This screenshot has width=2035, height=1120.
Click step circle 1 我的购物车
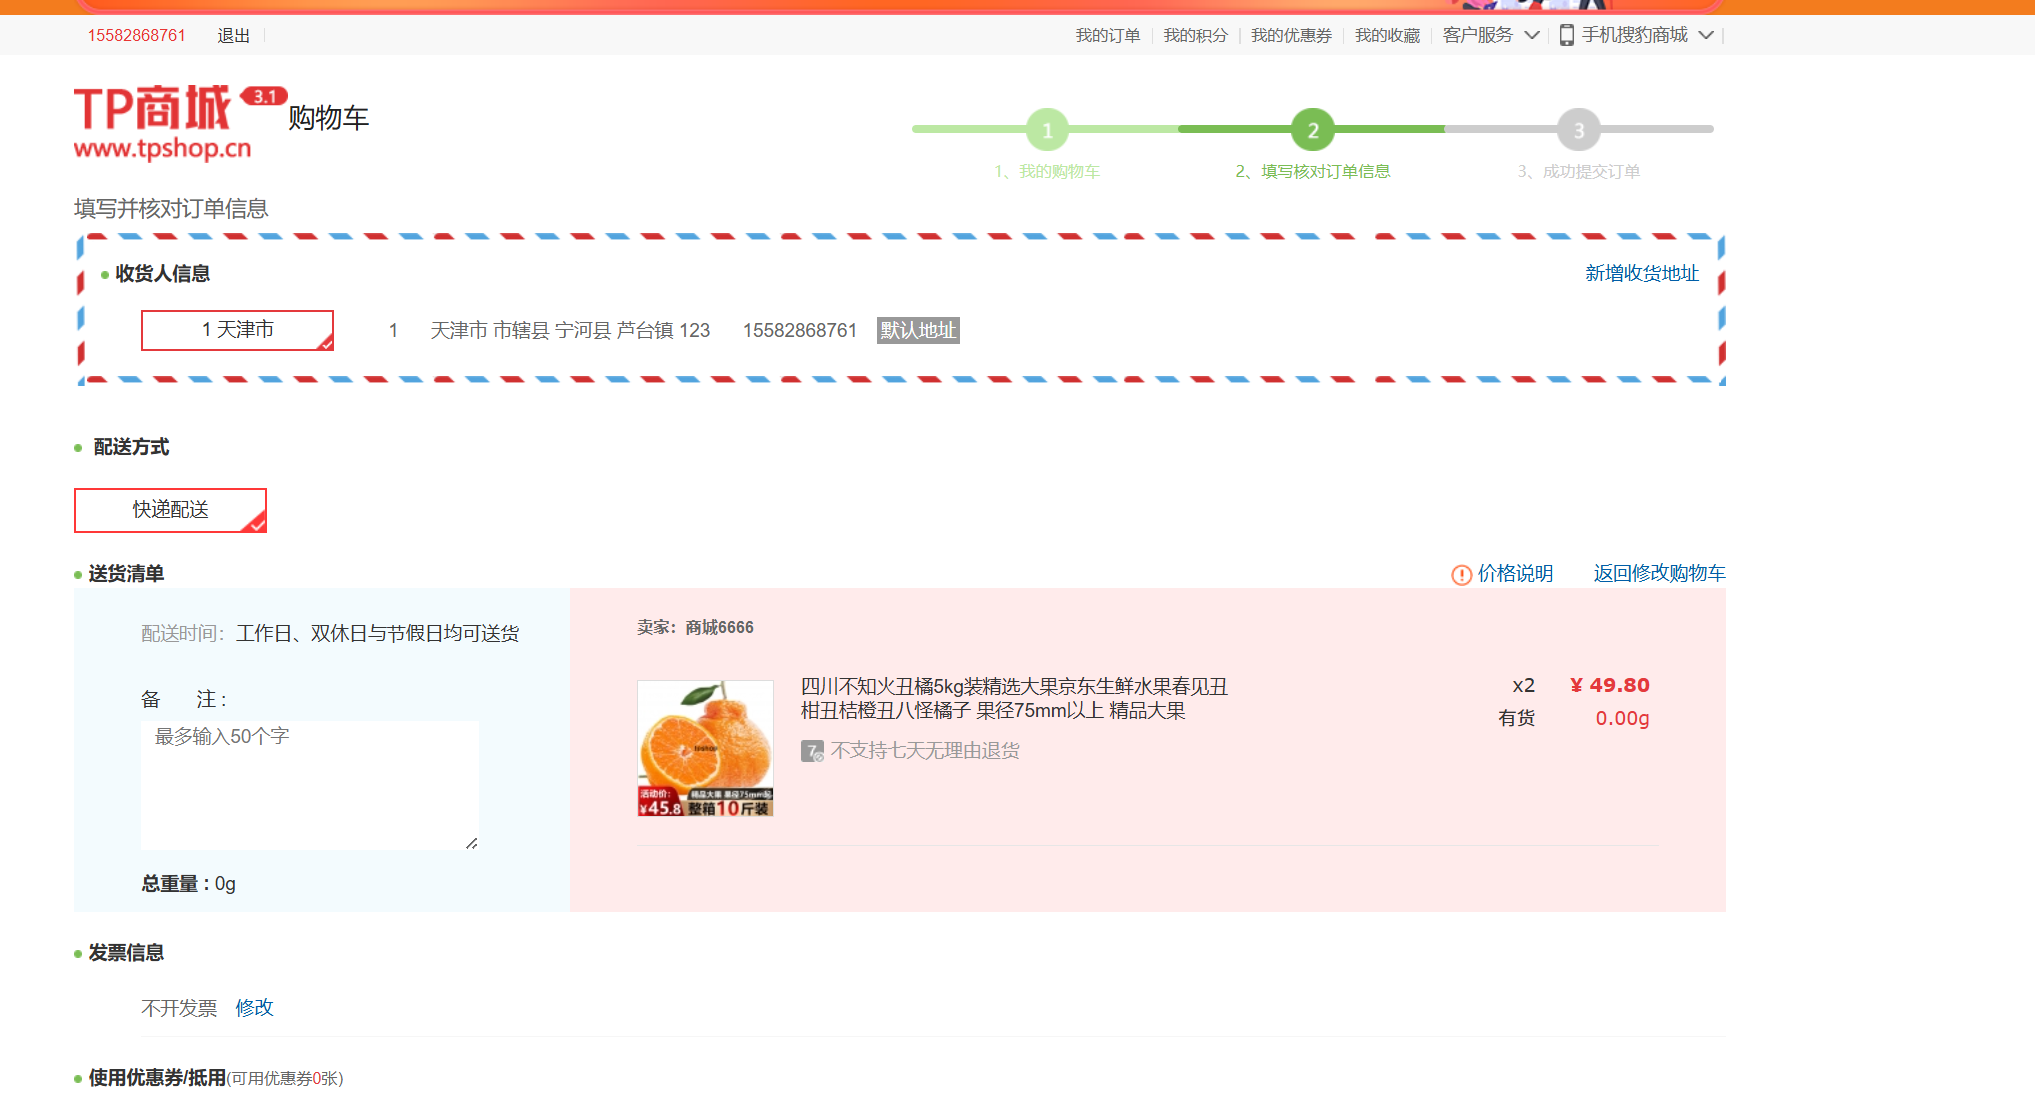[1047, 129]
